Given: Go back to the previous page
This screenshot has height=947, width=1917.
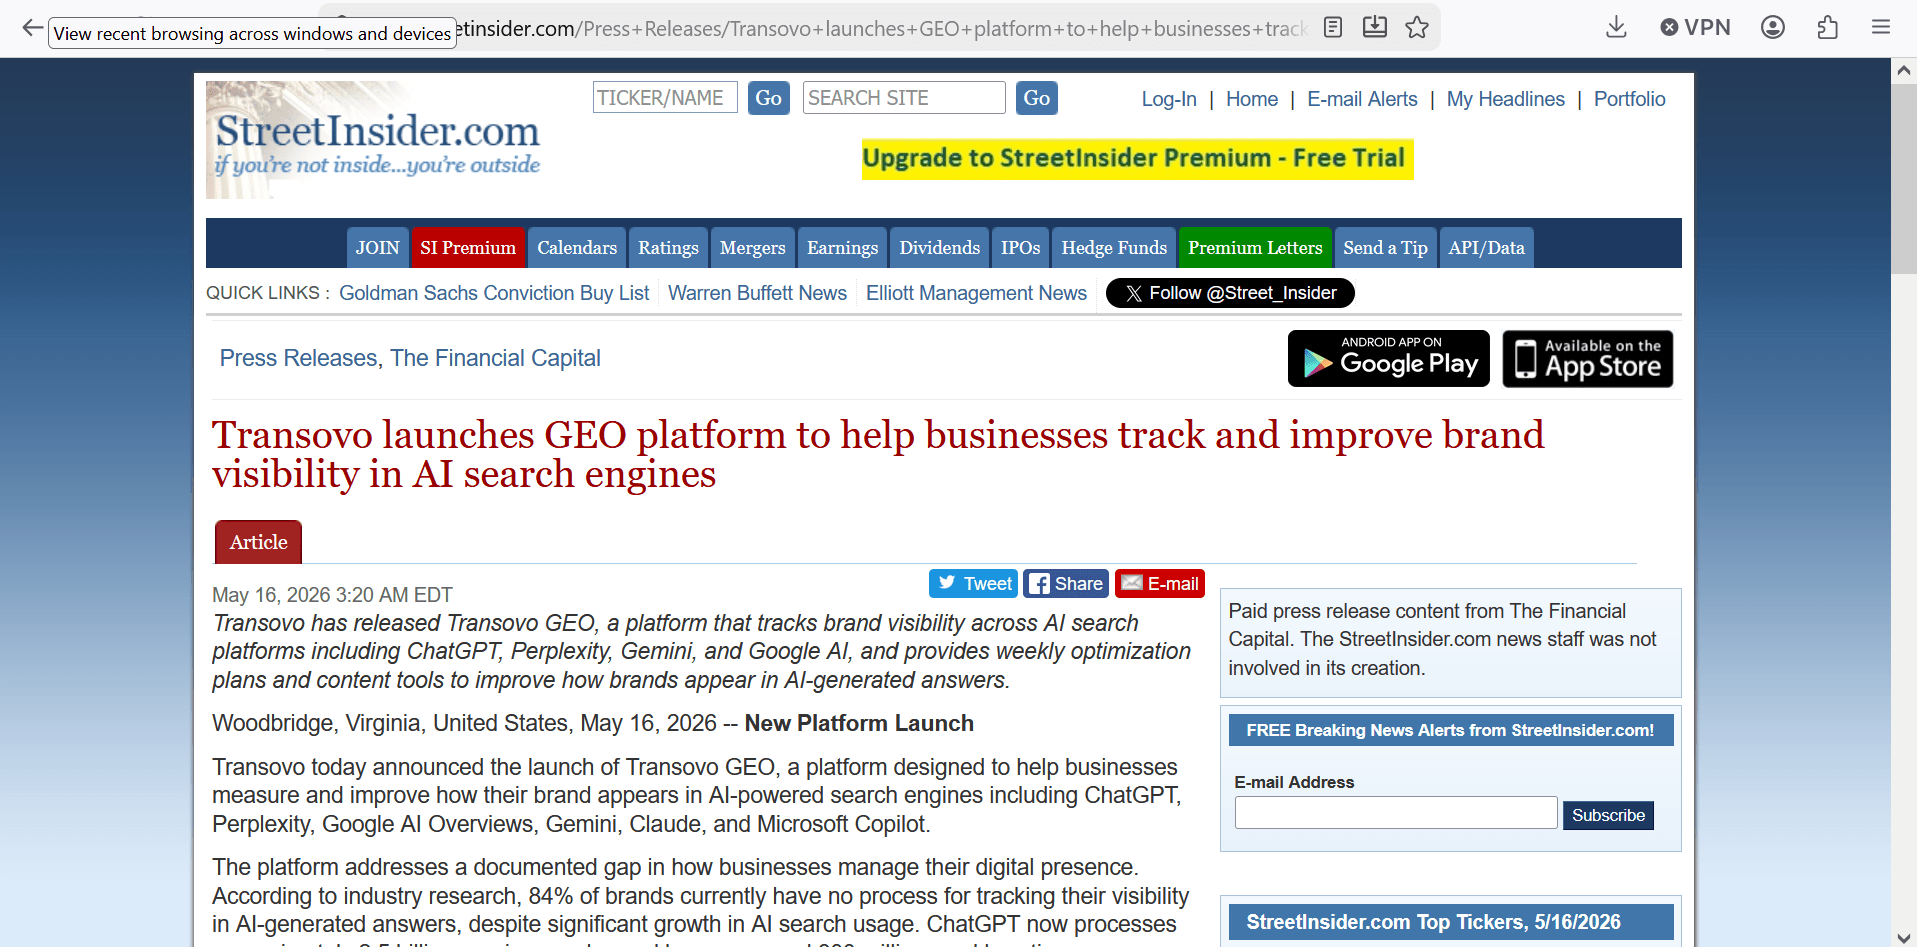Looking at the screenshot, I should pyautogui.click(x=32, y=28).
